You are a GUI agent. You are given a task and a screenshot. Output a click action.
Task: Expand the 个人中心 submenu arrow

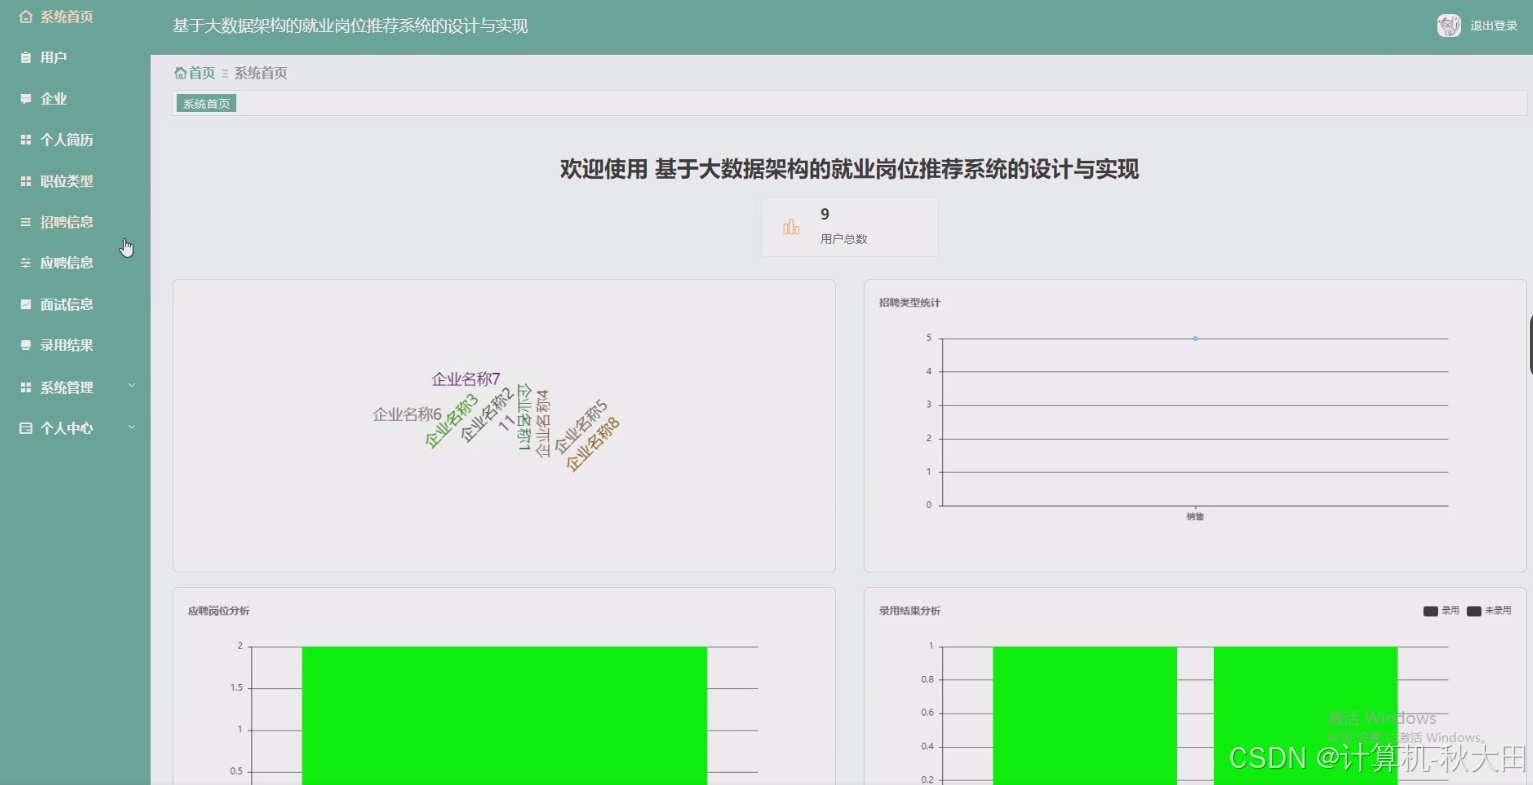click(131, 427)
